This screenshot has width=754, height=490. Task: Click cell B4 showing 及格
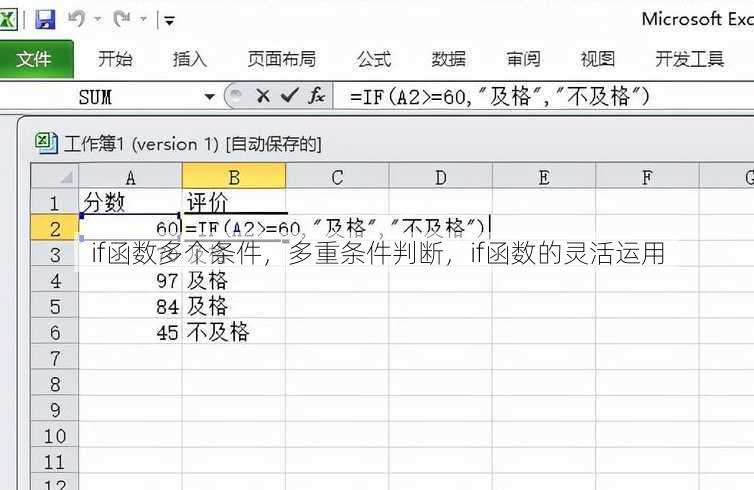(x=234, y=280)
